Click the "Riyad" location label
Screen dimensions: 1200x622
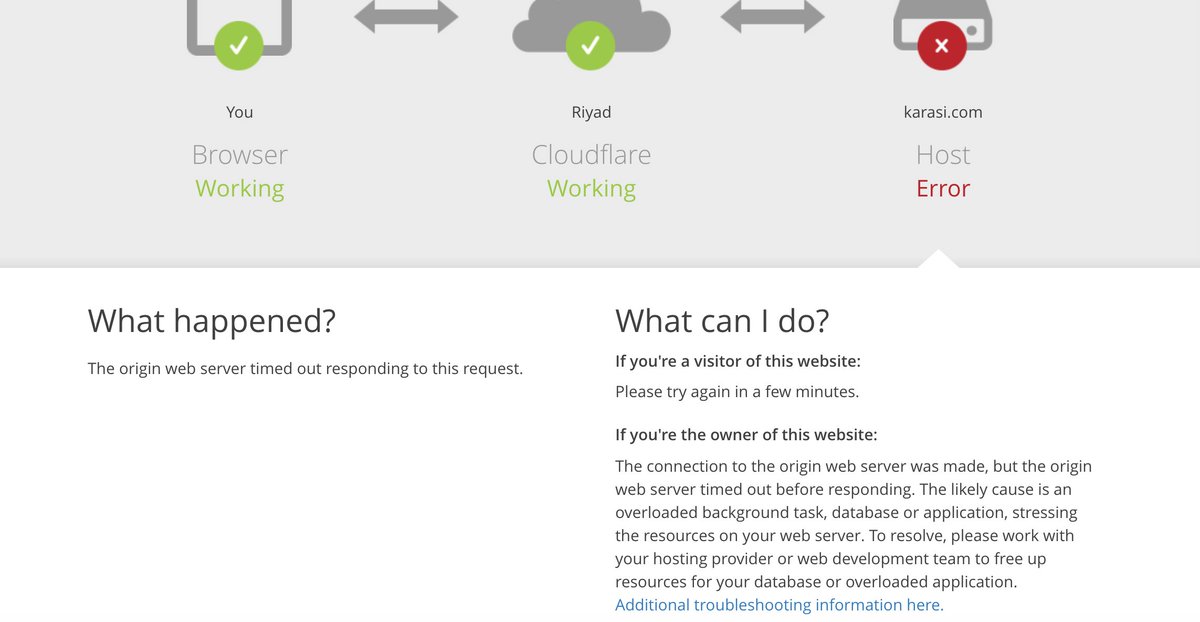coord(591,112)
